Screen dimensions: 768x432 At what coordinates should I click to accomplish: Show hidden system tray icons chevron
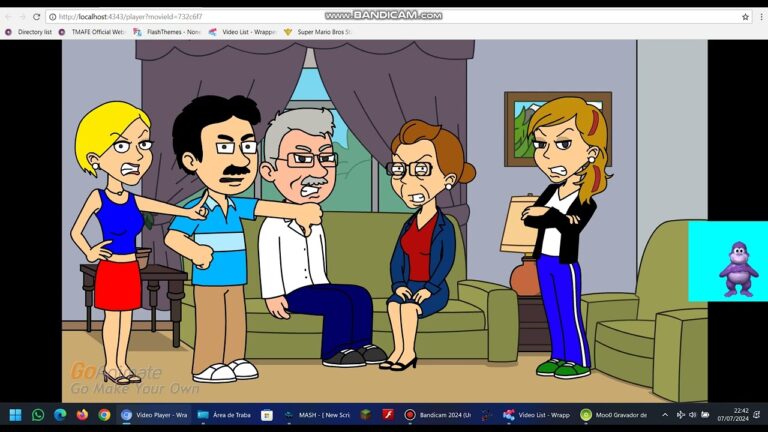click(665, 415)
